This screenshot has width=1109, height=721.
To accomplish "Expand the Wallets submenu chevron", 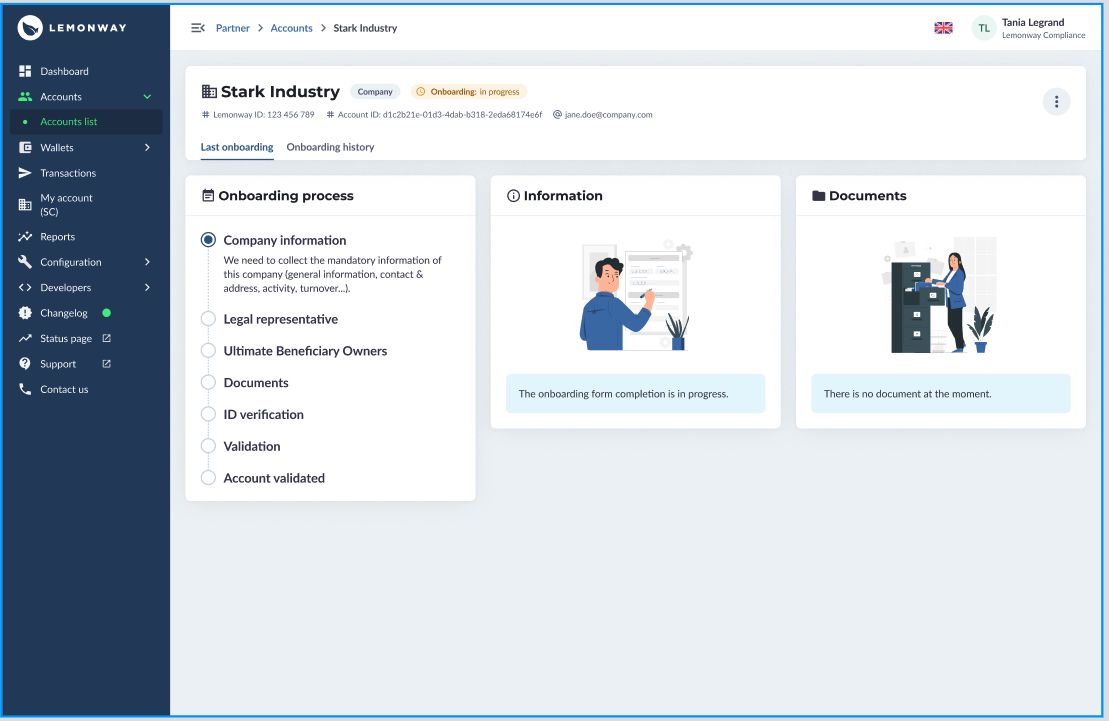I will (147, 147).
